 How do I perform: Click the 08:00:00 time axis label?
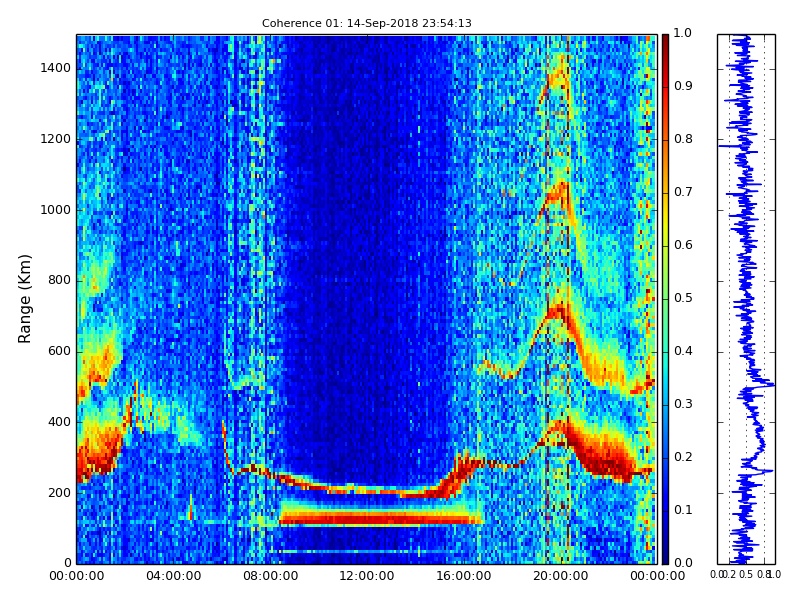(270, 576)
